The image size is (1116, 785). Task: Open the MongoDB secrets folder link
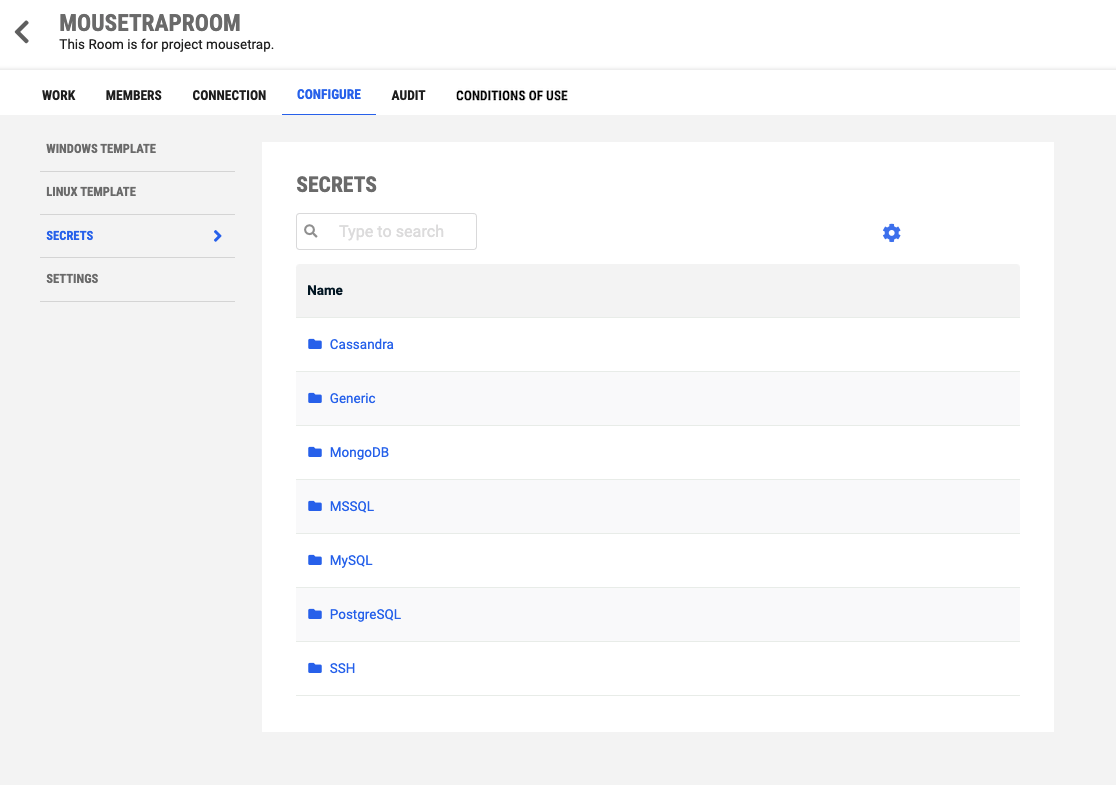click(x=359, y=453)
